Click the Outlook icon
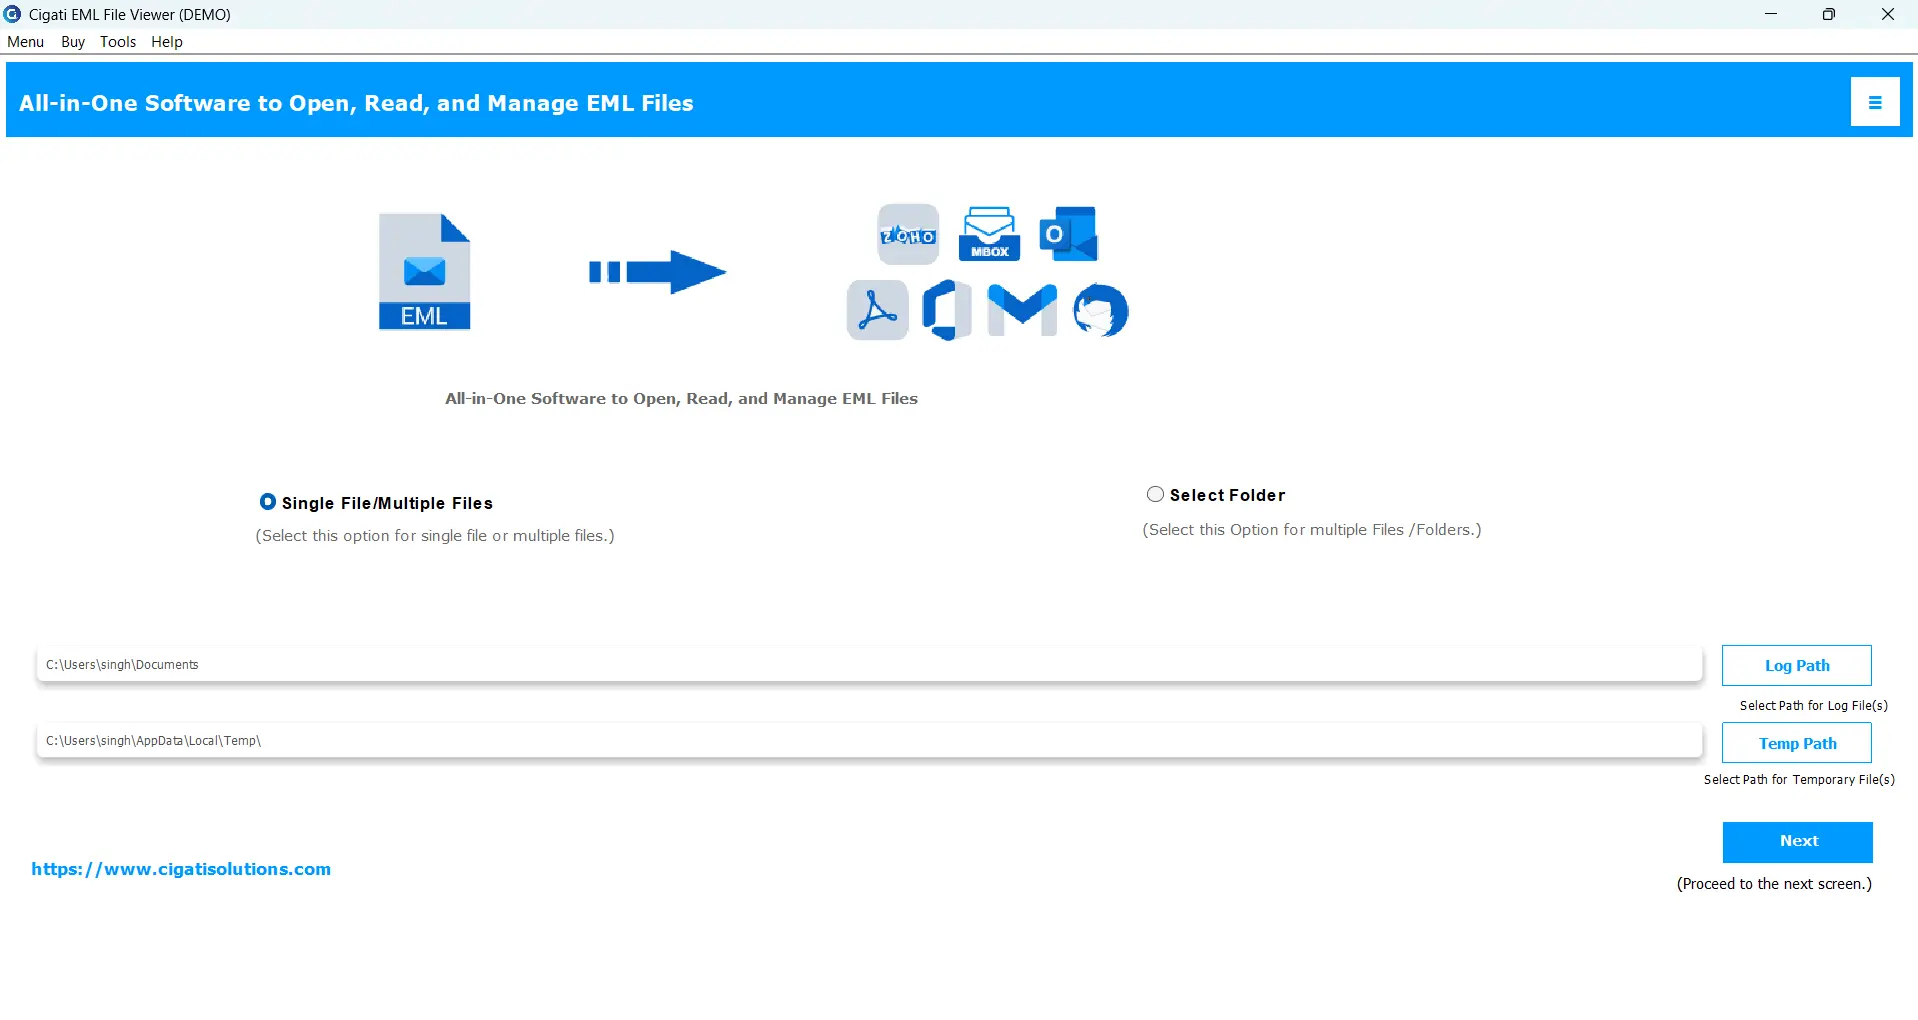Image resolution: width=1918 pixels, height=1020 pixels. click(1068, 235)
